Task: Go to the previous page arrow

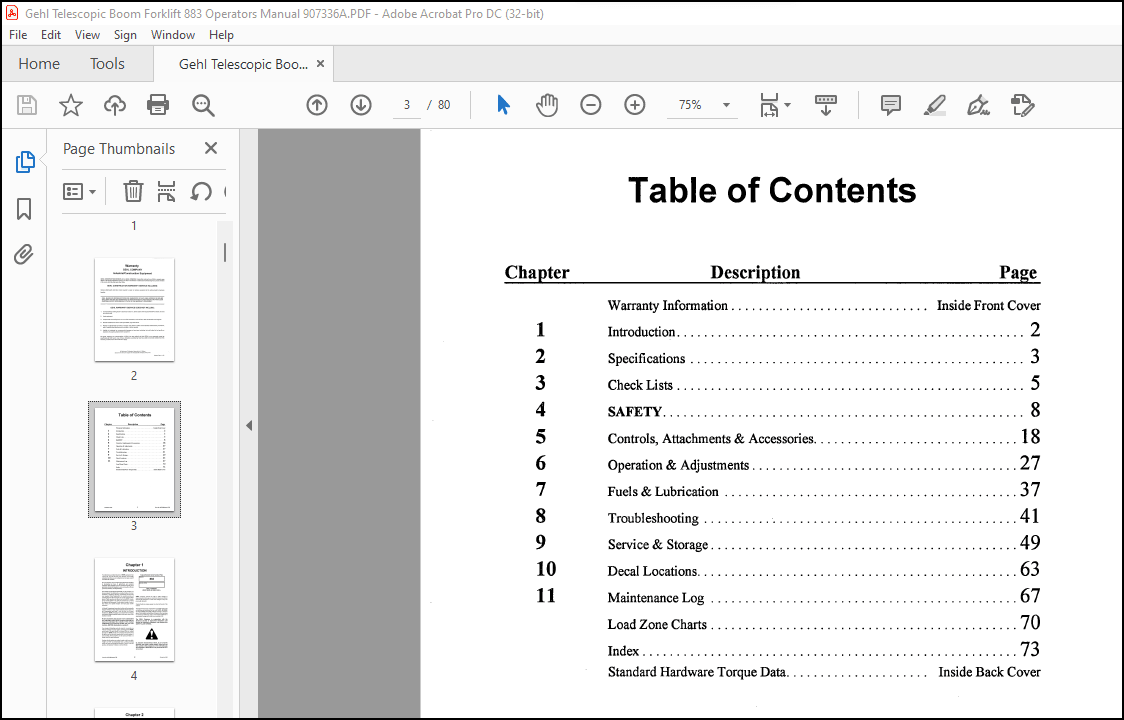Action: click(x=317, y=105)
